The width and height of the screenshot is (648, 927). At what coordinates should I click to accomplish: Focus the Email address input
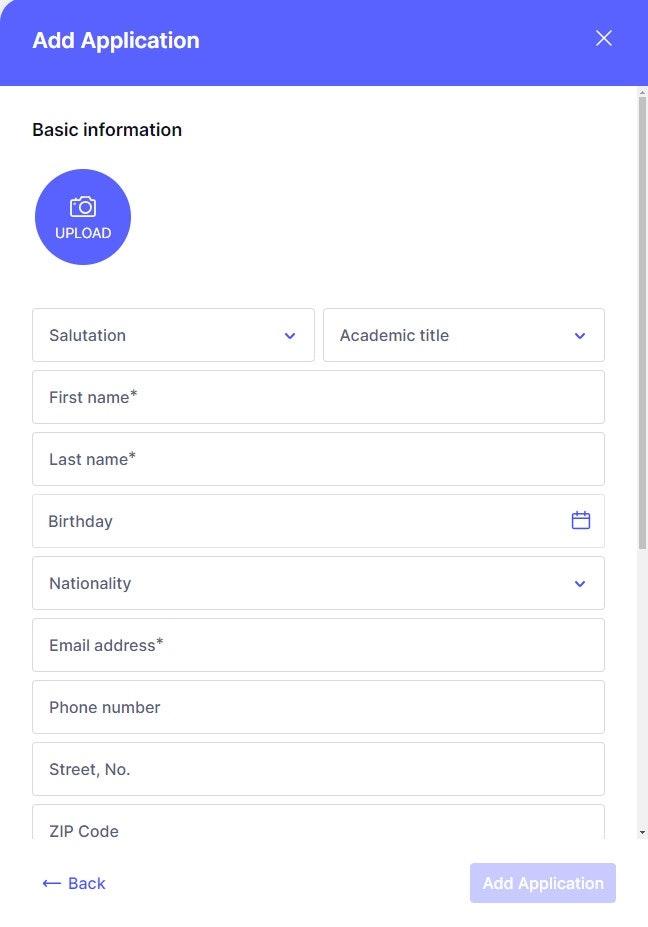(318, 645)
